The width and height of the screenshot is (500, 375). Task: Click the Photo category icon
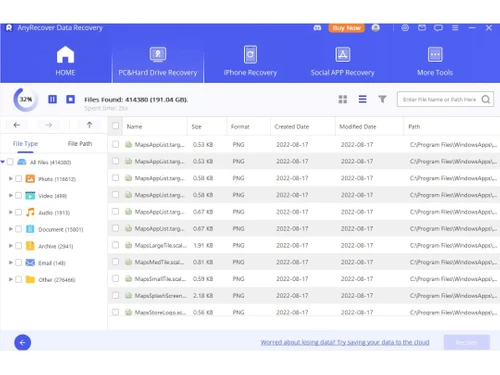click(x=30, y=179)
